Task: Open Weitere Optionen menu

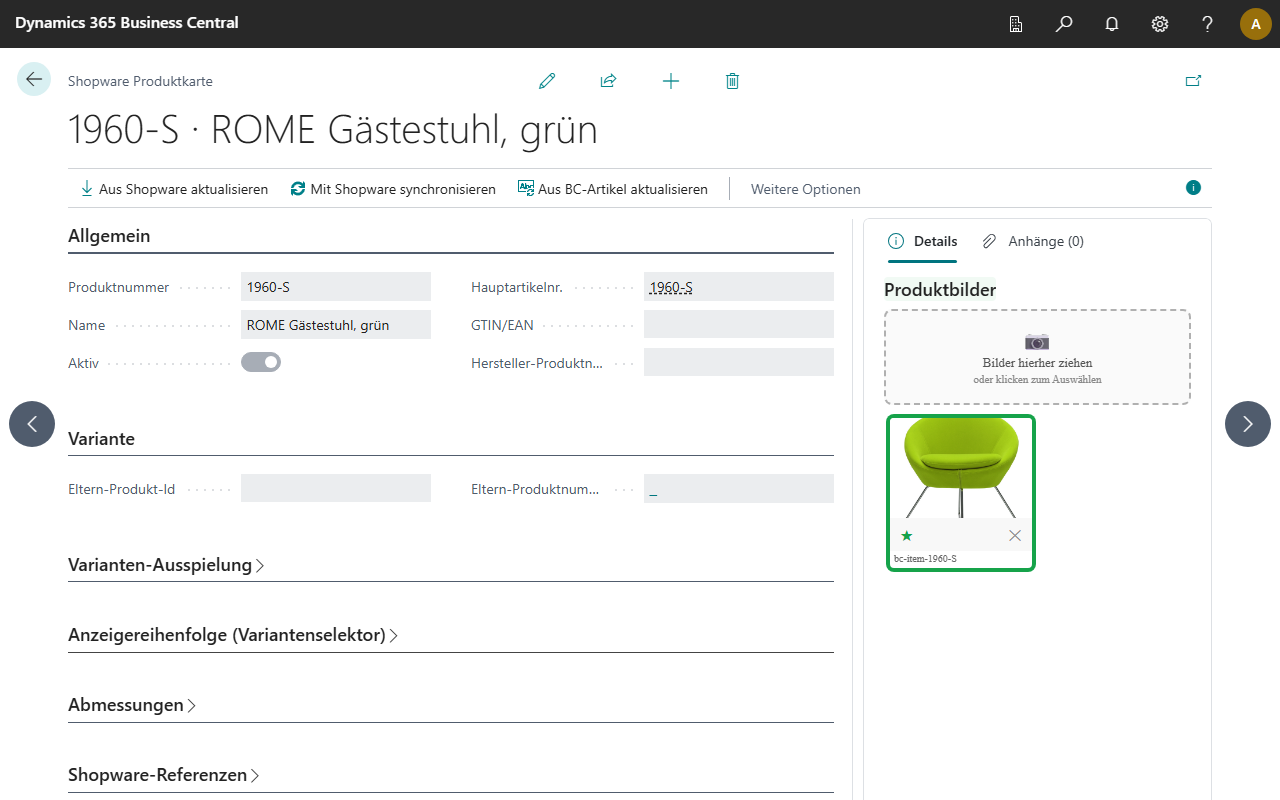Action: [805, 189]
